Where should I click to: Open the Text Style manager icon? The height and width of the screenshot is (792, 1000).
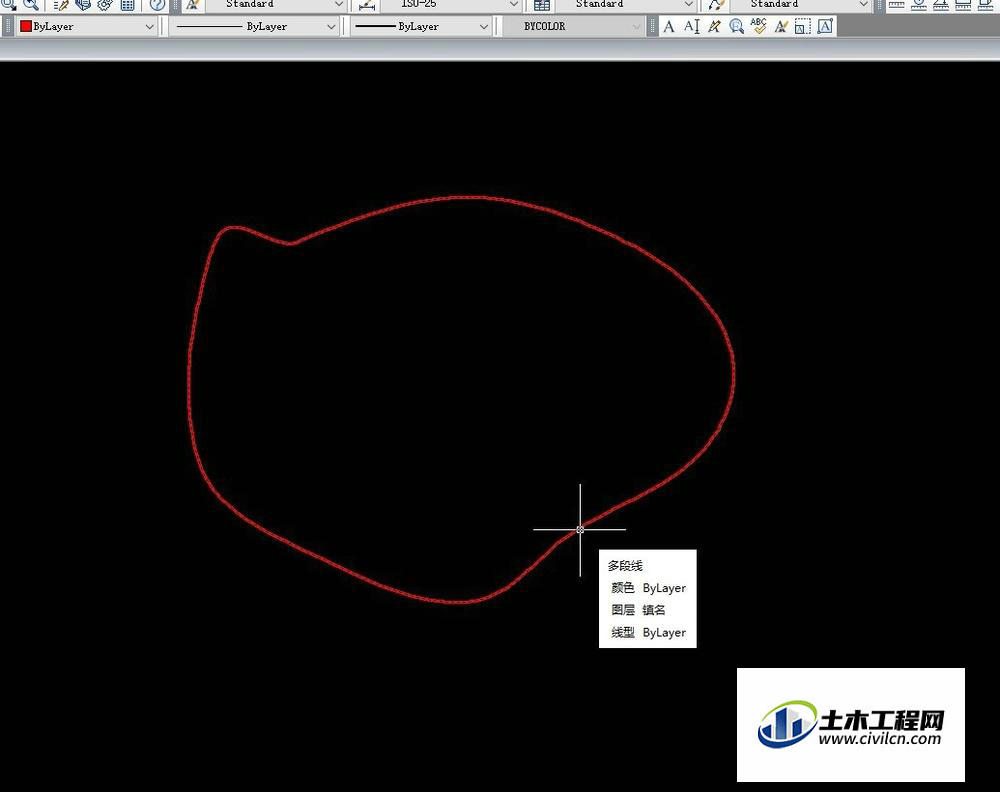pos(193,4)
